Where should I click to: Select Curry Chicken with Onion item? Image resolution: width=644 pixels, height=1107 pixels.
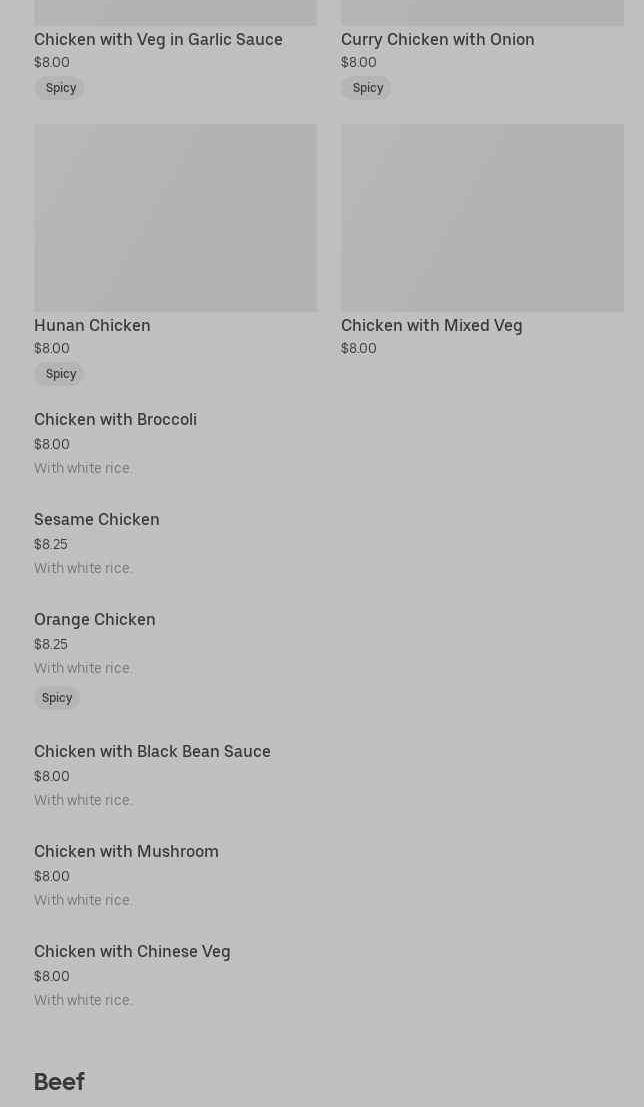437,40
